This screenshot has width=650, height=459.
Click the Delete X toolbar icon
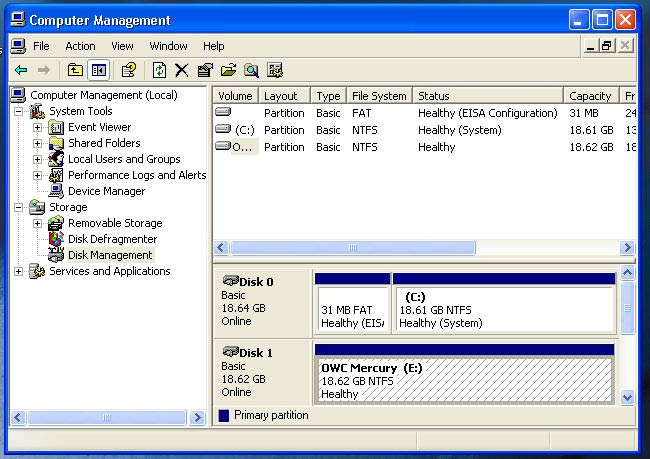pos(182,70)
